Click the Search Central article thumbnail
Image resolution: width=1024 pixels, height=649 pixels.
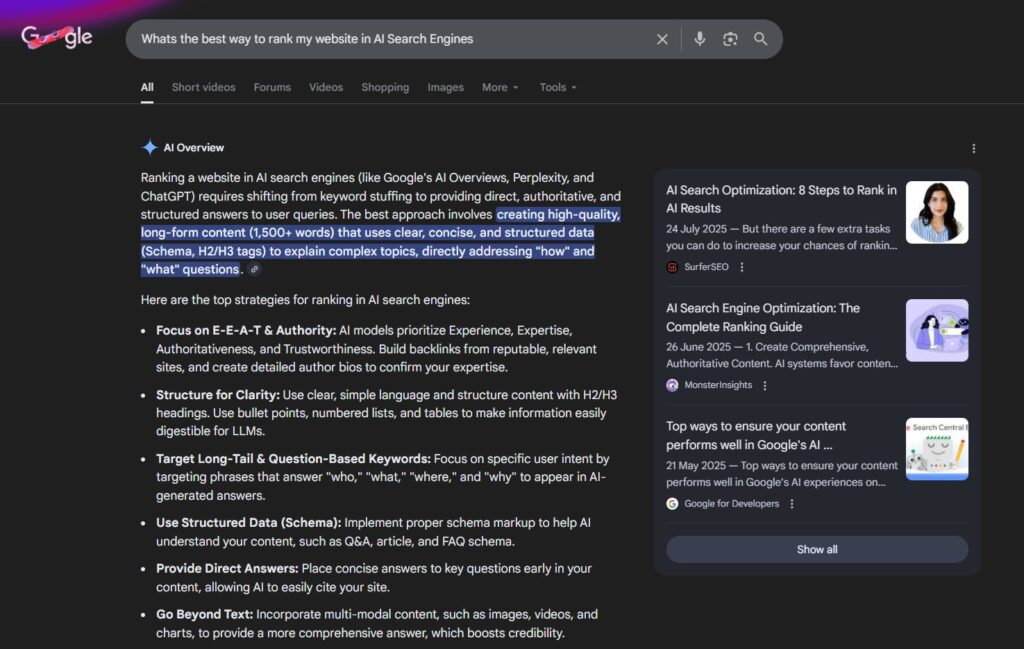(937, 448)
